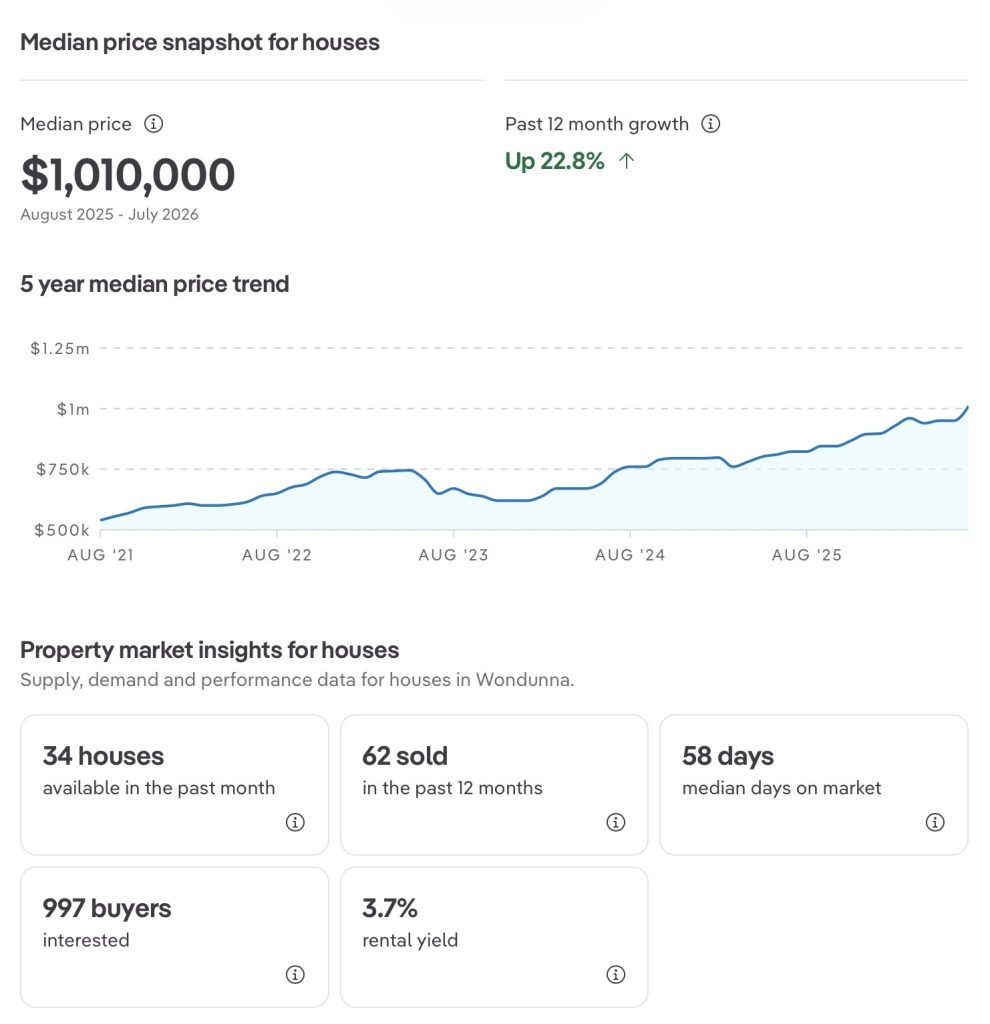
Task: Open the 34 houses available card
Action: pos(174,784)
